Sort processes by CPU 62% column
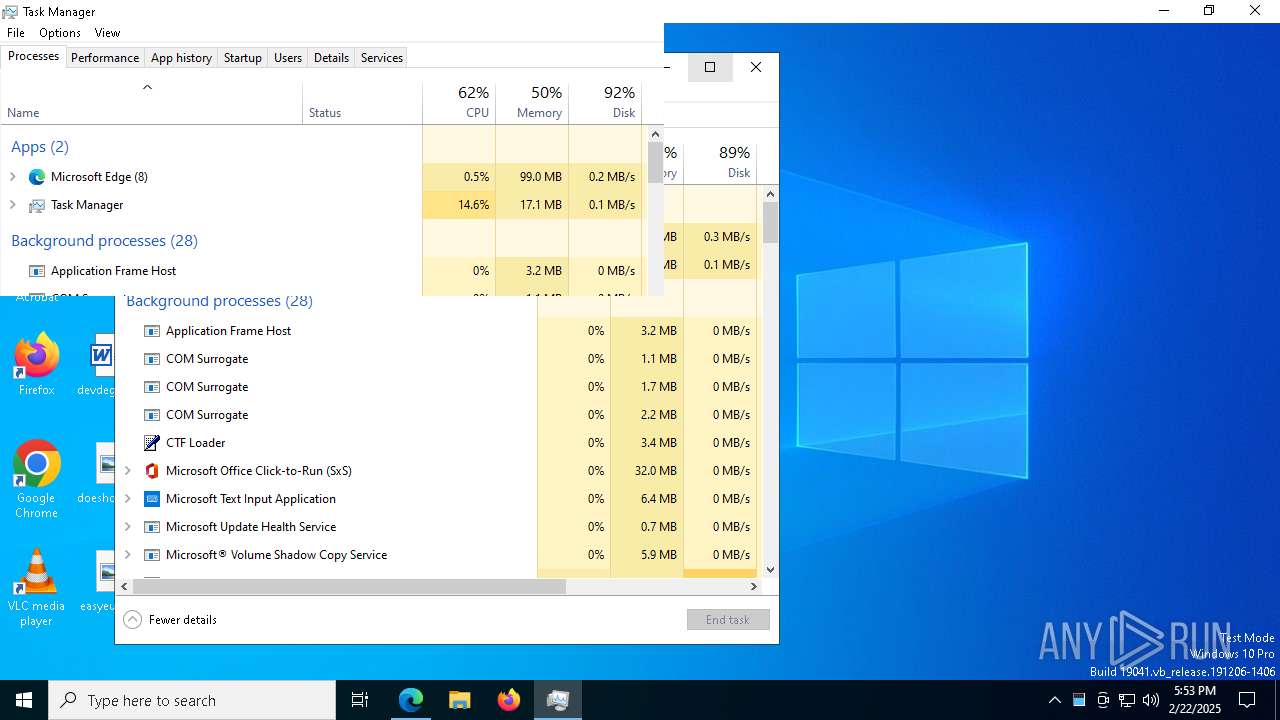This screenshot has height=720, width=1280. coord(459,103)
